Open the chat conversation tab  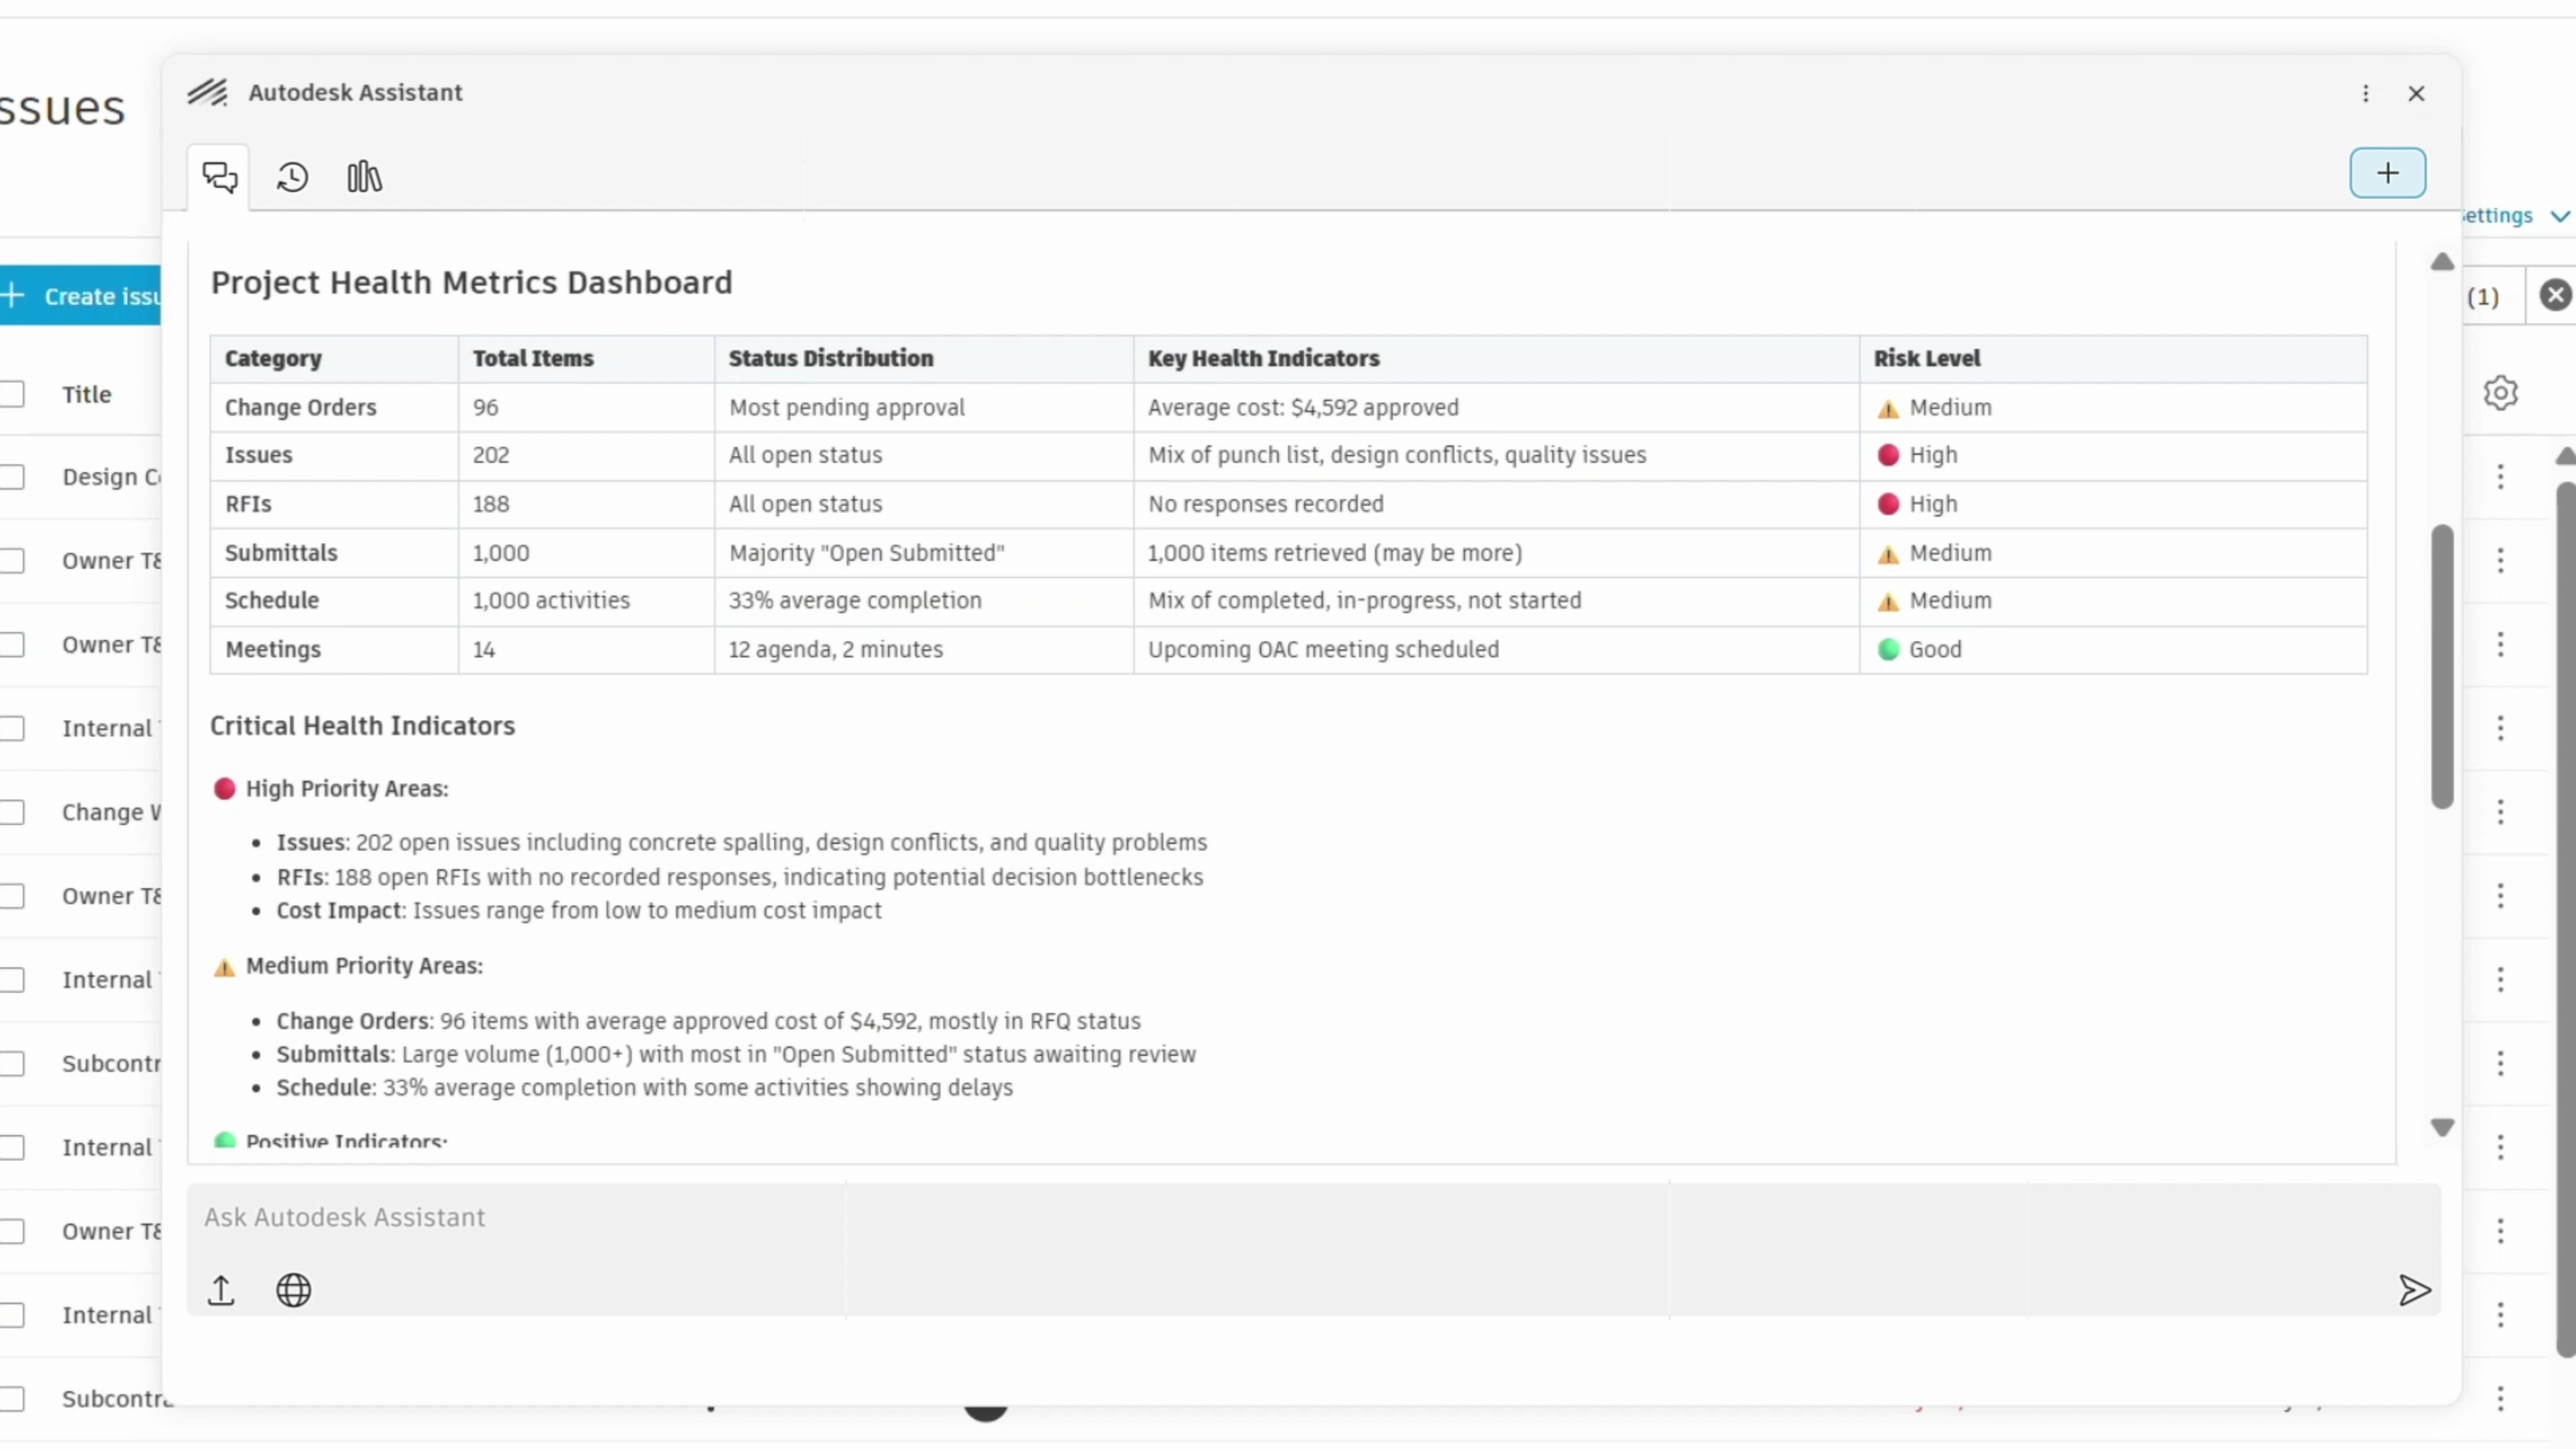click(x=219, y=177)
